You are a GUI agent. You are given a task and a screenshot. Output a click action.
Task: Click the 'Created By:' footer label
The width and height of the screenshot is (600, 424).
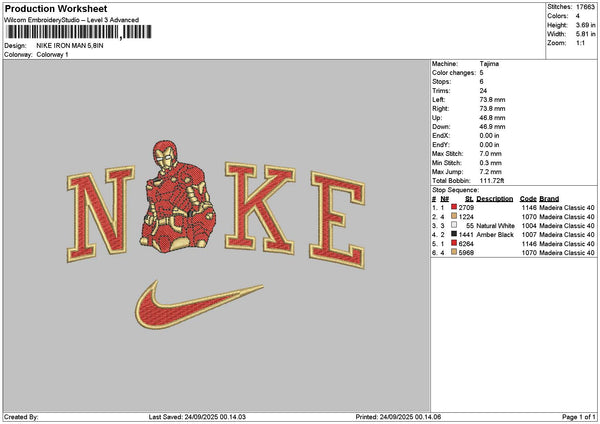[x=21, y=417]
